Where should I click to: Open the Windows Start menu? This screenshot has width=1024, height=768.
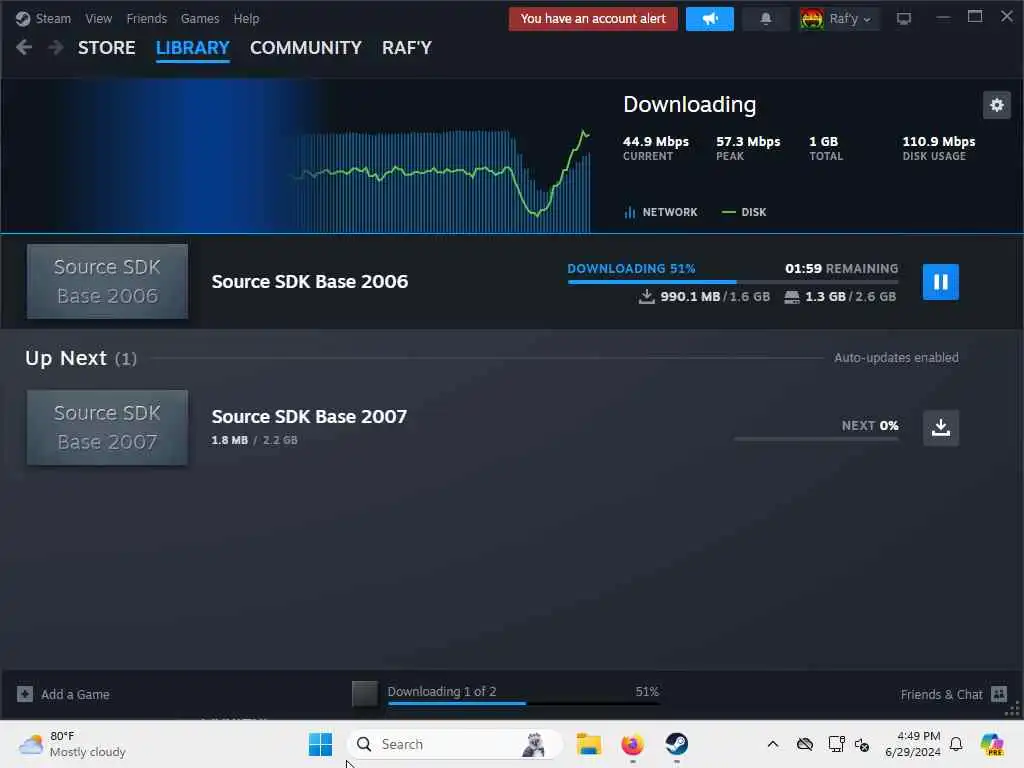pyautogui.click(x=320, y=744)
